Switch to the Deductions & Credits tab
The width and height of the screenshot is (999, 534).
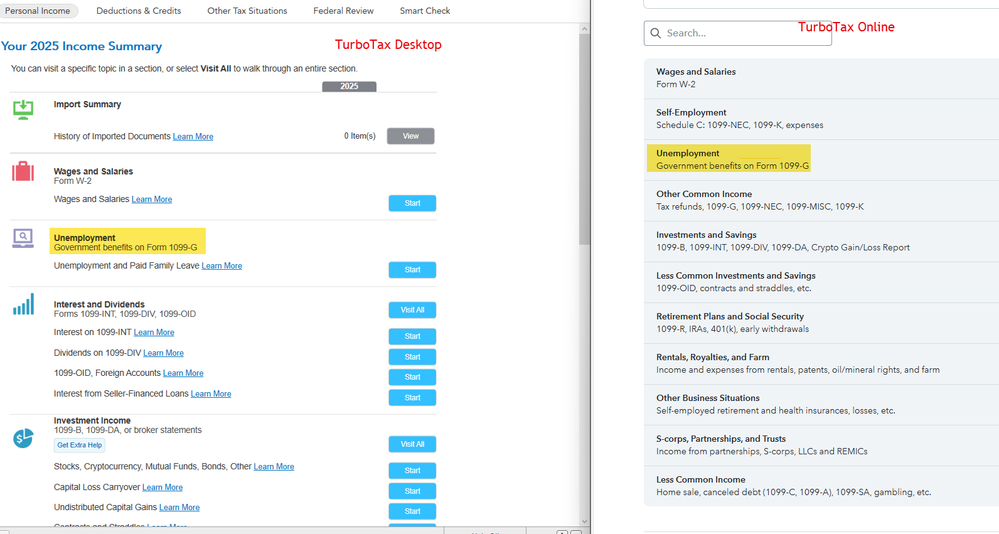(x=138, y=11)
